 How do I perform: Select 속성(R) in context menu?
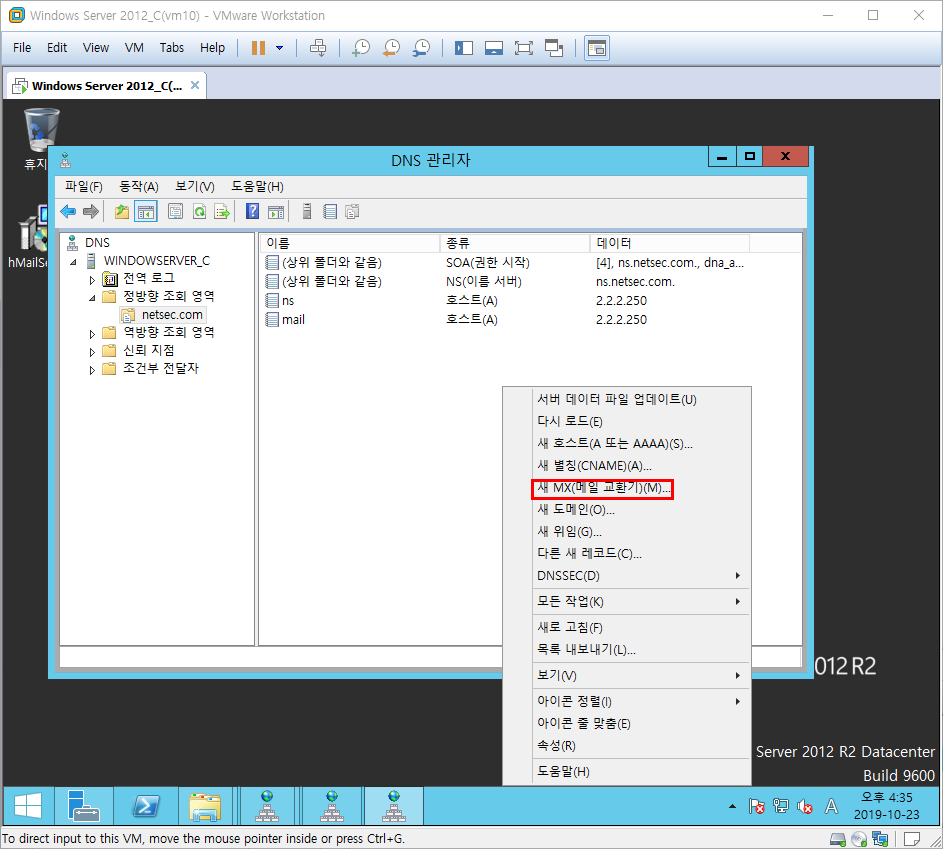click(x=641, y=746)
